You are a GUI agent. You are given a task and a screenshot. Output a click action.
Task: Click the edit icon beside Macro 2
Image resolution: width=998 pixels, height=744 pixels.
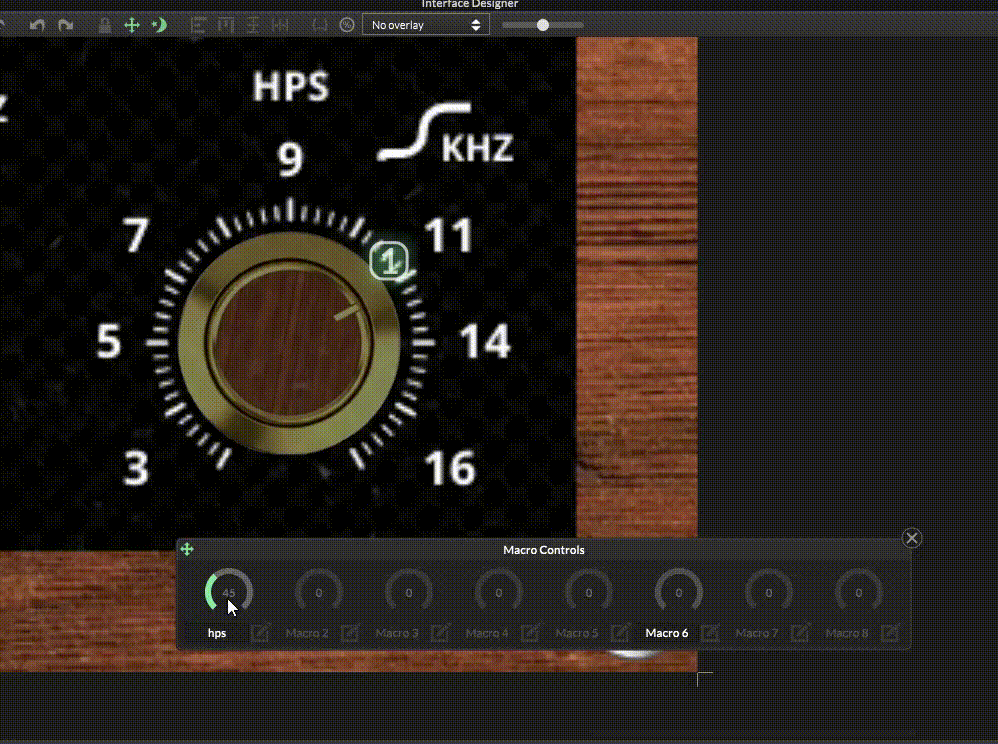350,633
